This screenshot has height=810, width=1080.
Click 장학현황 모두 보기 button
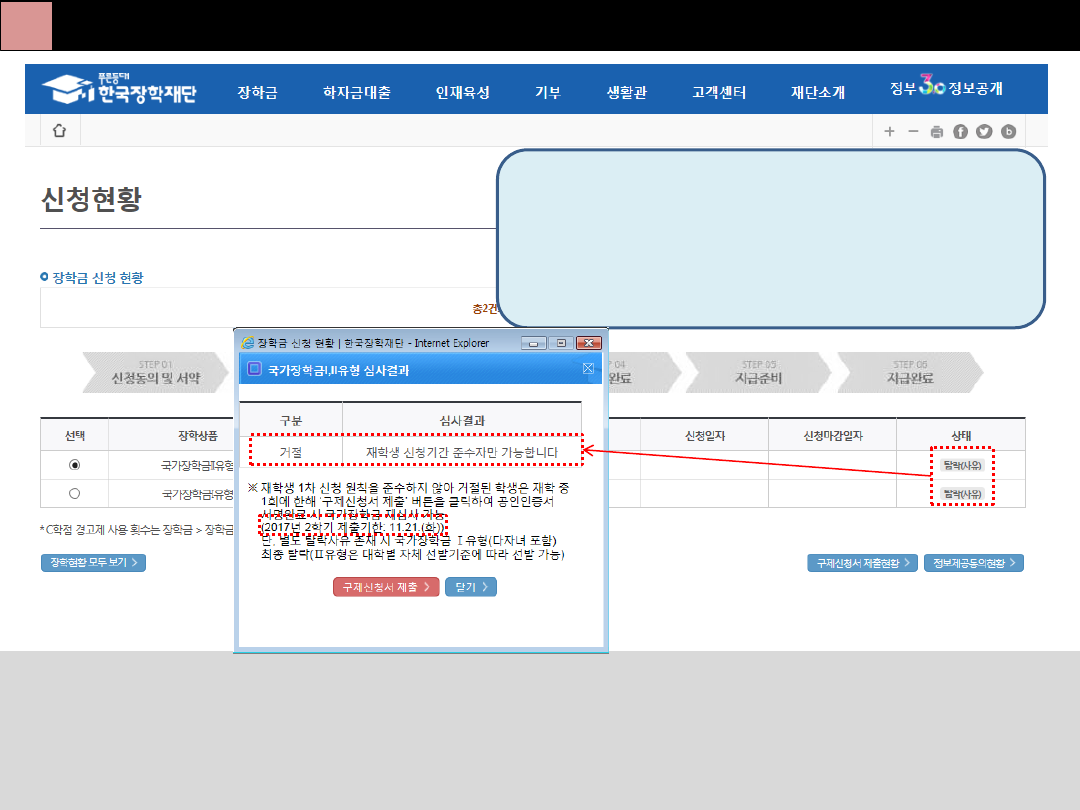pyautogui.click(x=93, y=563)
